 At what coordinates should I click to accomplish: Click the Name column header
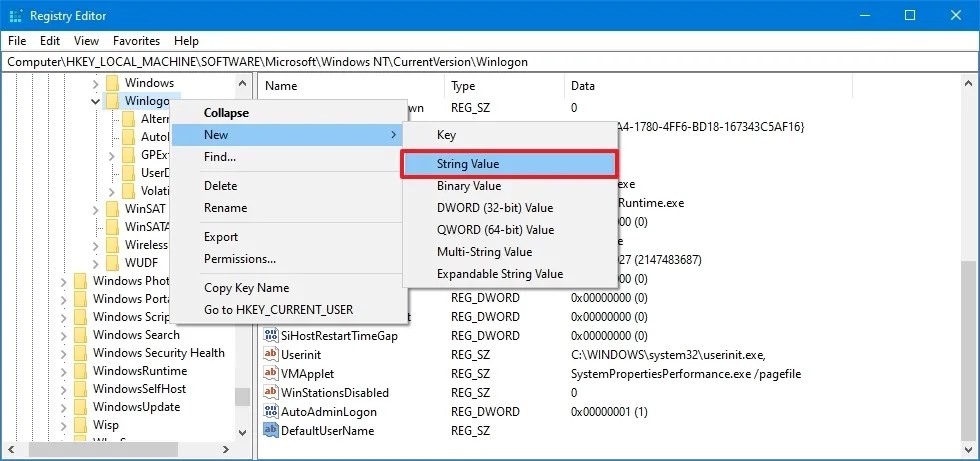pyautogui.click(x=351, y=86)
